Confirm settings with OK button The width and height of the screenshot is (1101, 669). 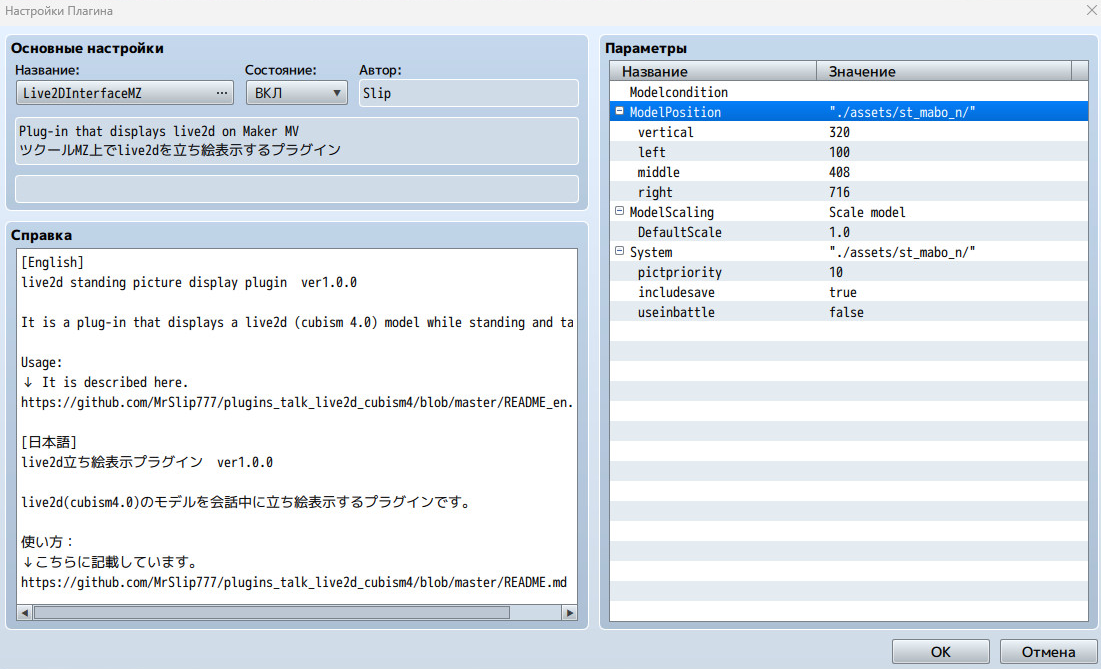click(x=940, y=652)
